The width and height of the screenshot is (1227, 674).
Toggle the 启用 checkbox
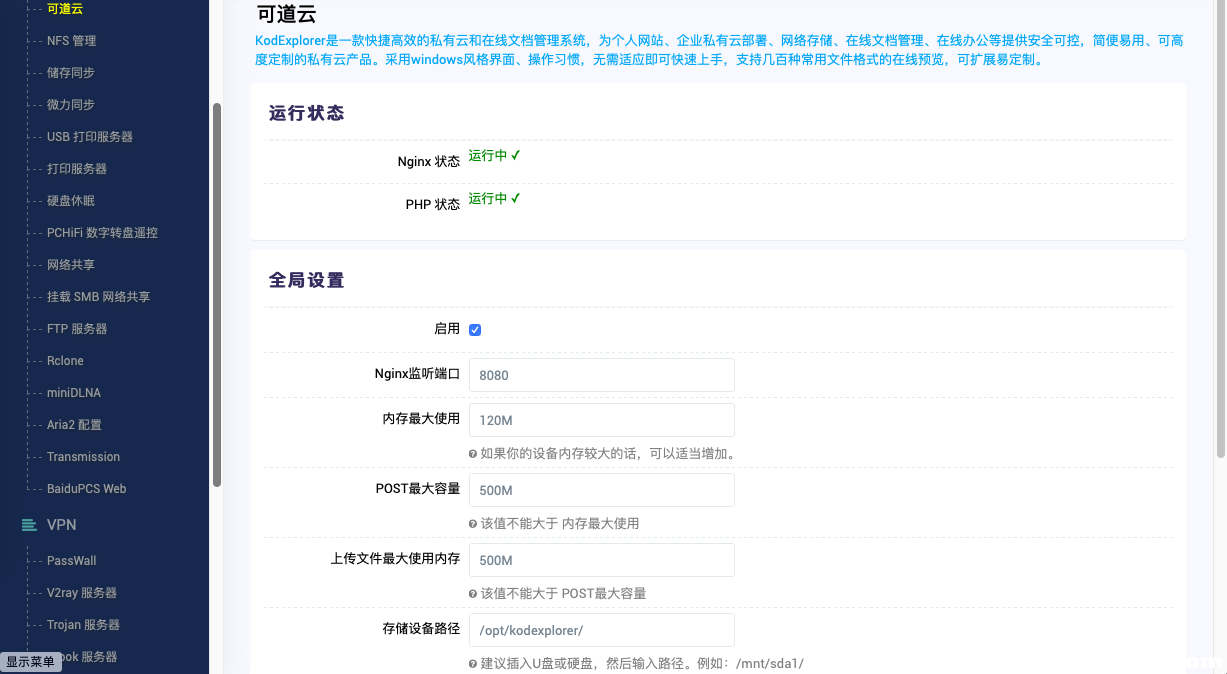coord(475,330)
